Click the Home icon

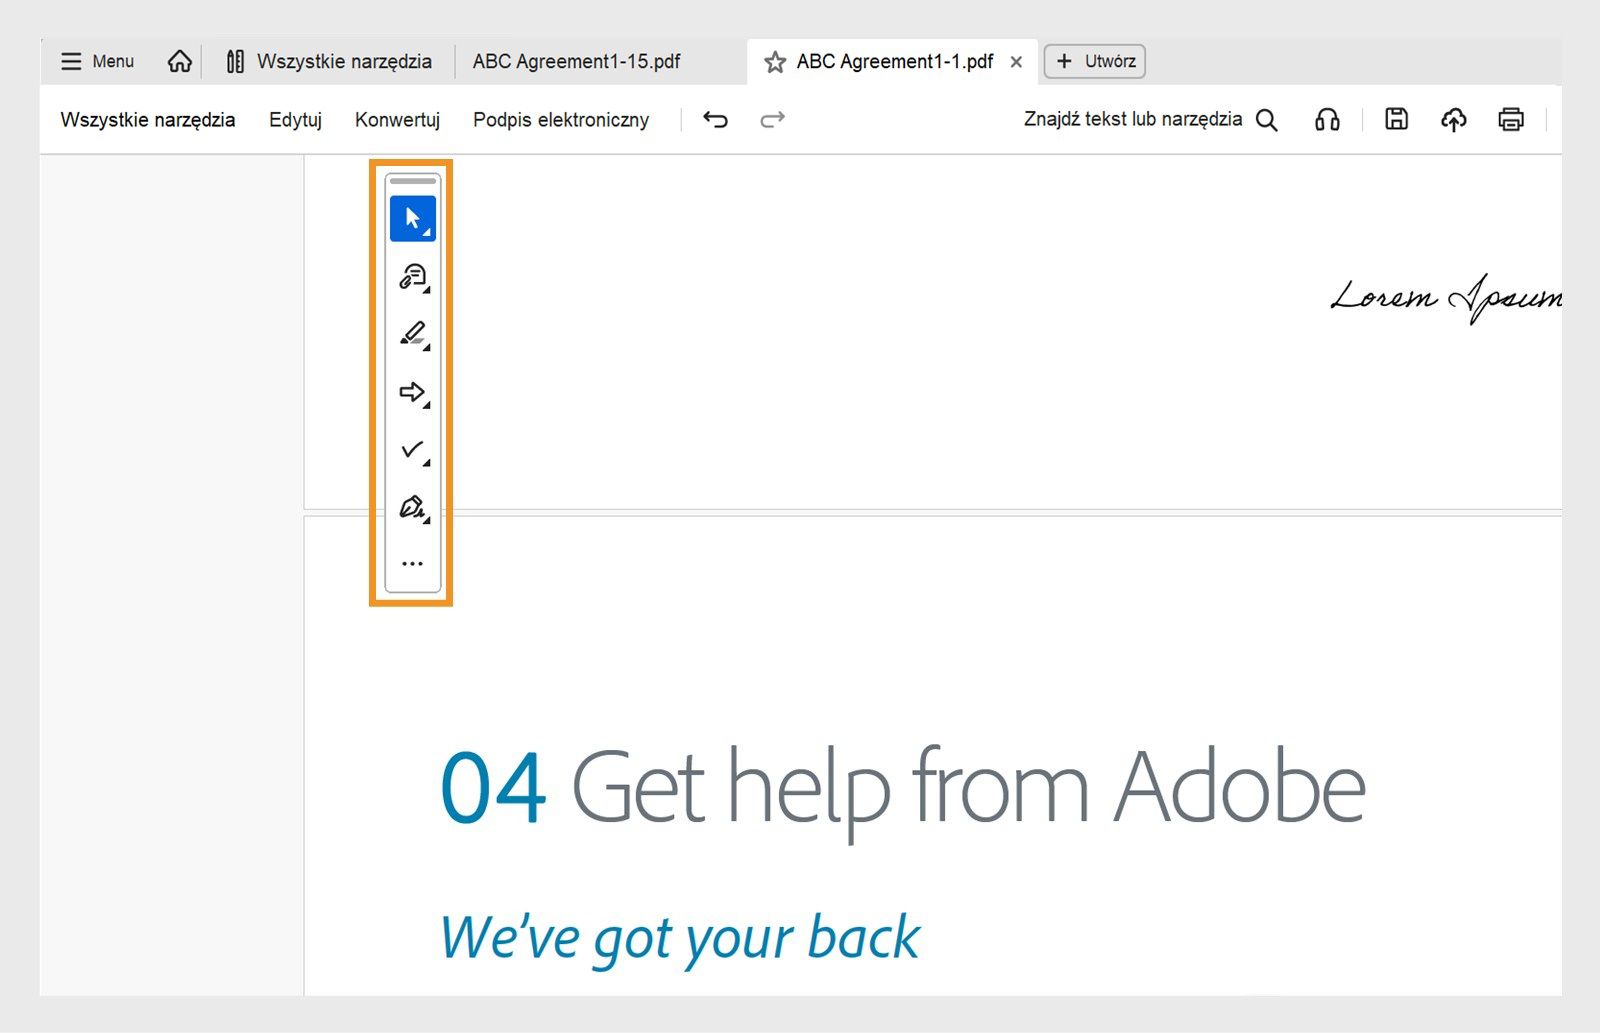(x=180, y=62)
